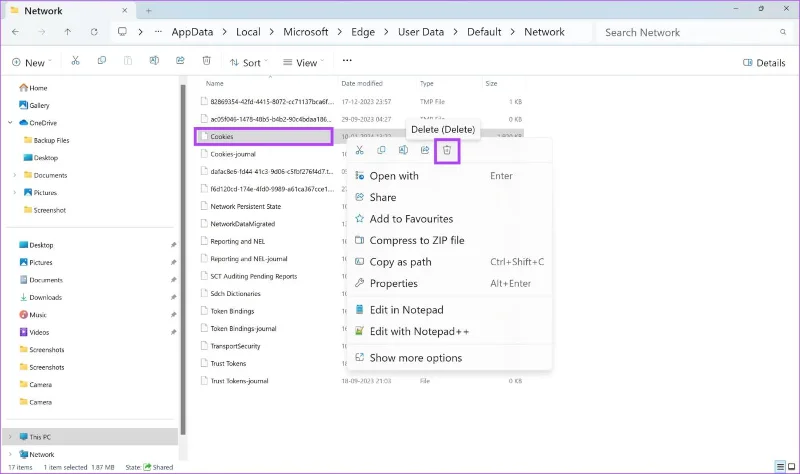
Task: Close the Network tab
Action: (124, 10)
